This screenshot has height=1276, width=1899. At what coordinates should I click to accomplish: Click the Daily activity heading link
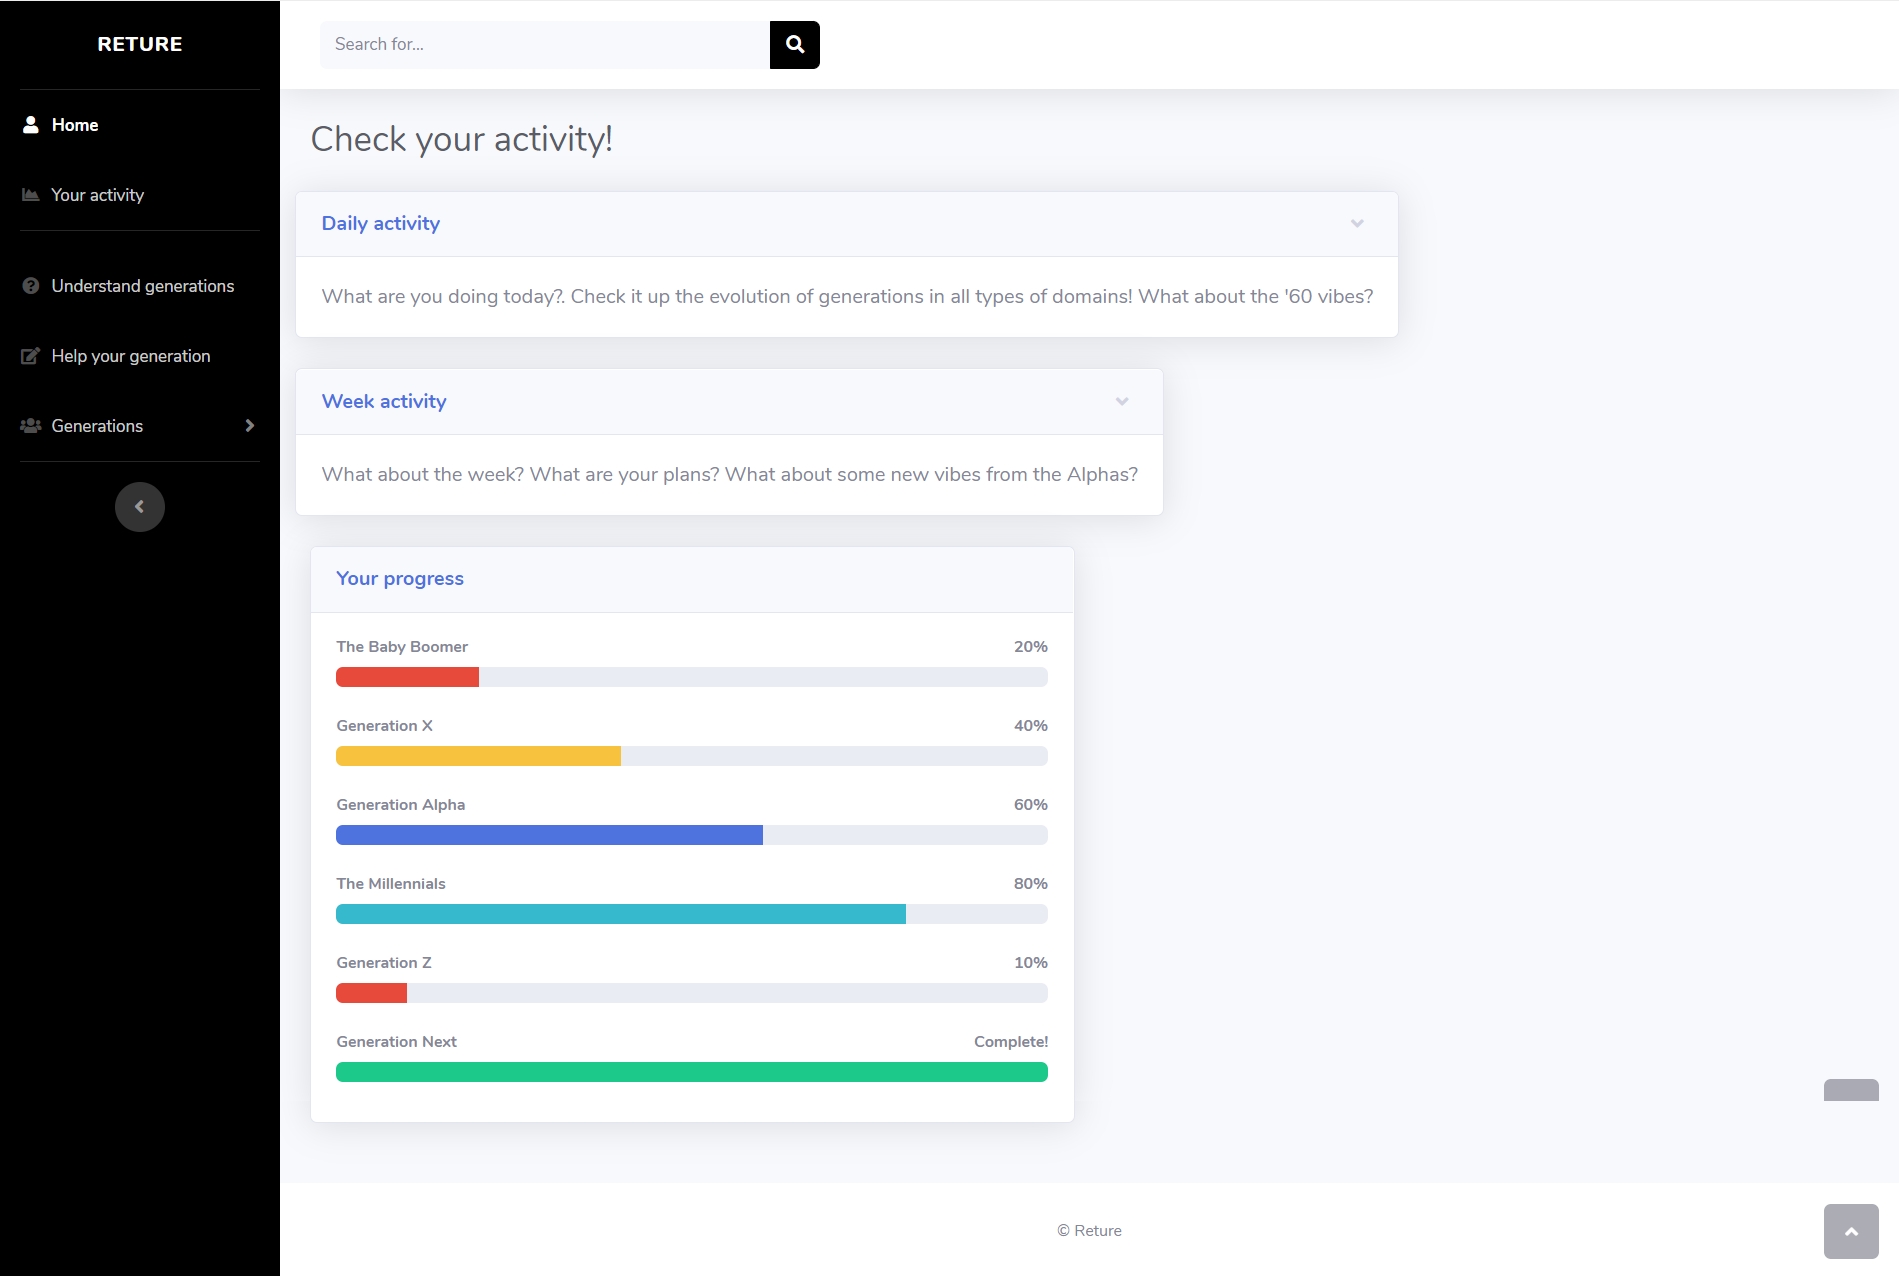pyautogui.click(x=380, y=224)
